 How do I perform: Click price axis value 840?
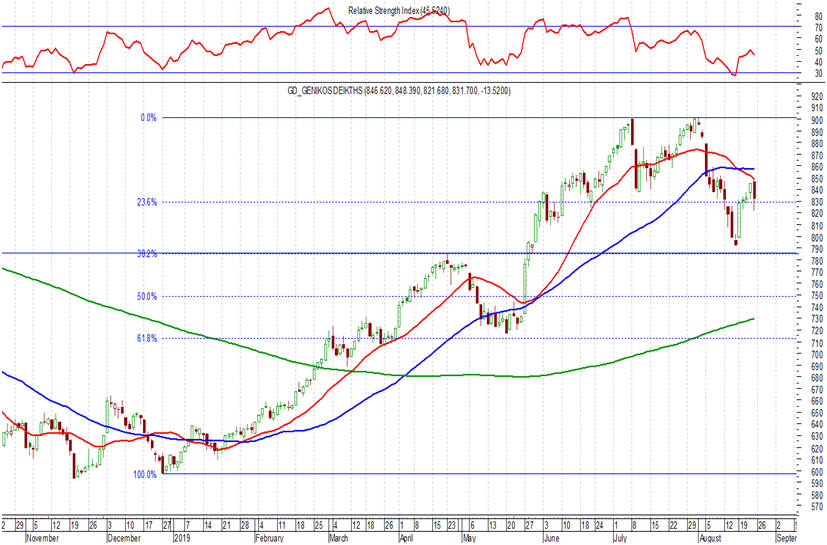(x=818, y=190)
